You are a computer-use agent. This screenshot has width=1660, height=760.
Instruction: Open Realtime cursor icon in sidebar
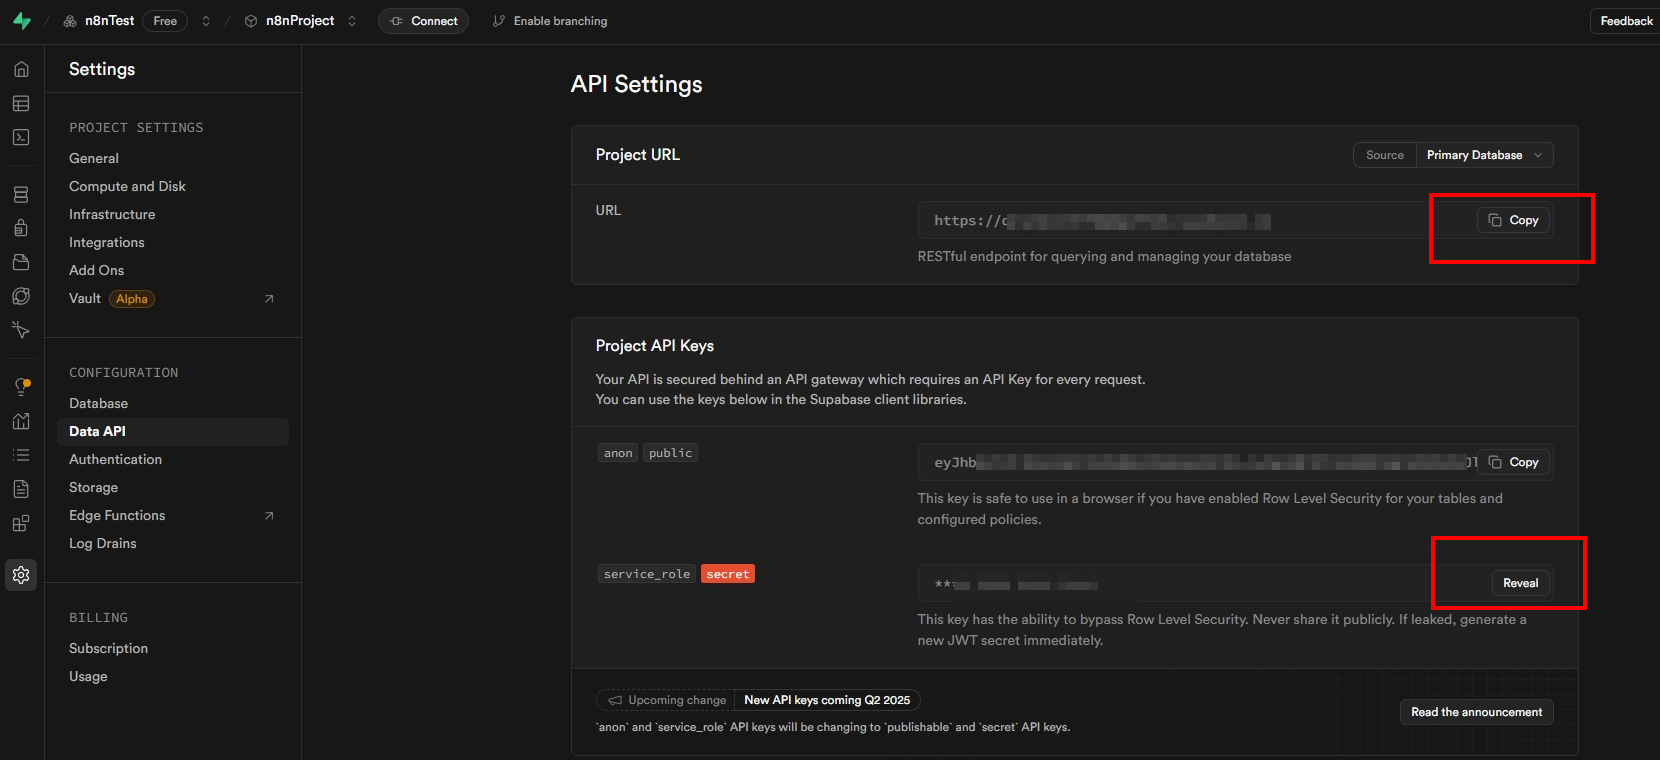pos(21,330)
